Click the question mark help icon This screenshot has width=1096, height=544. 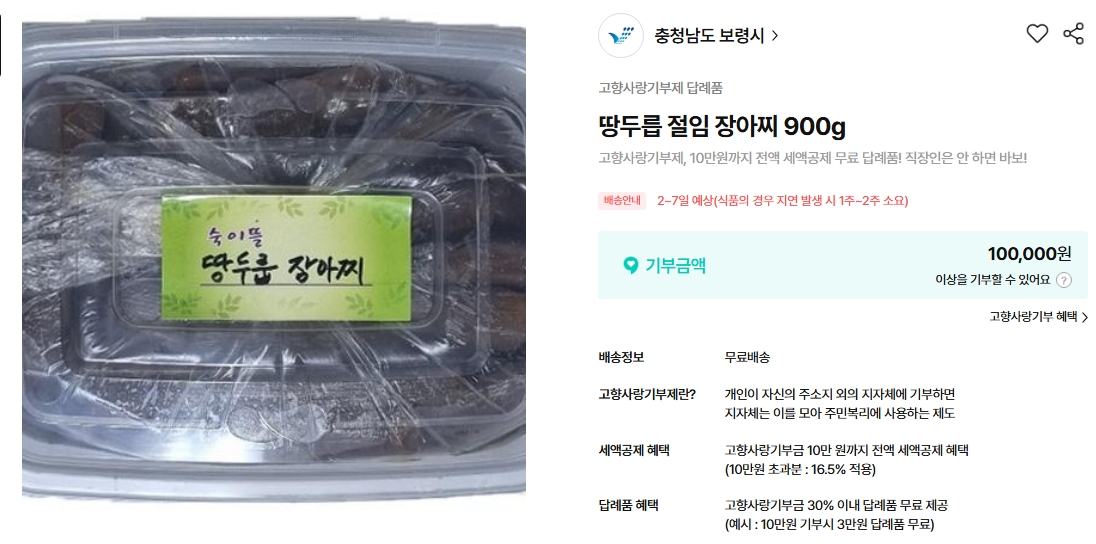tap(1063, 280)
